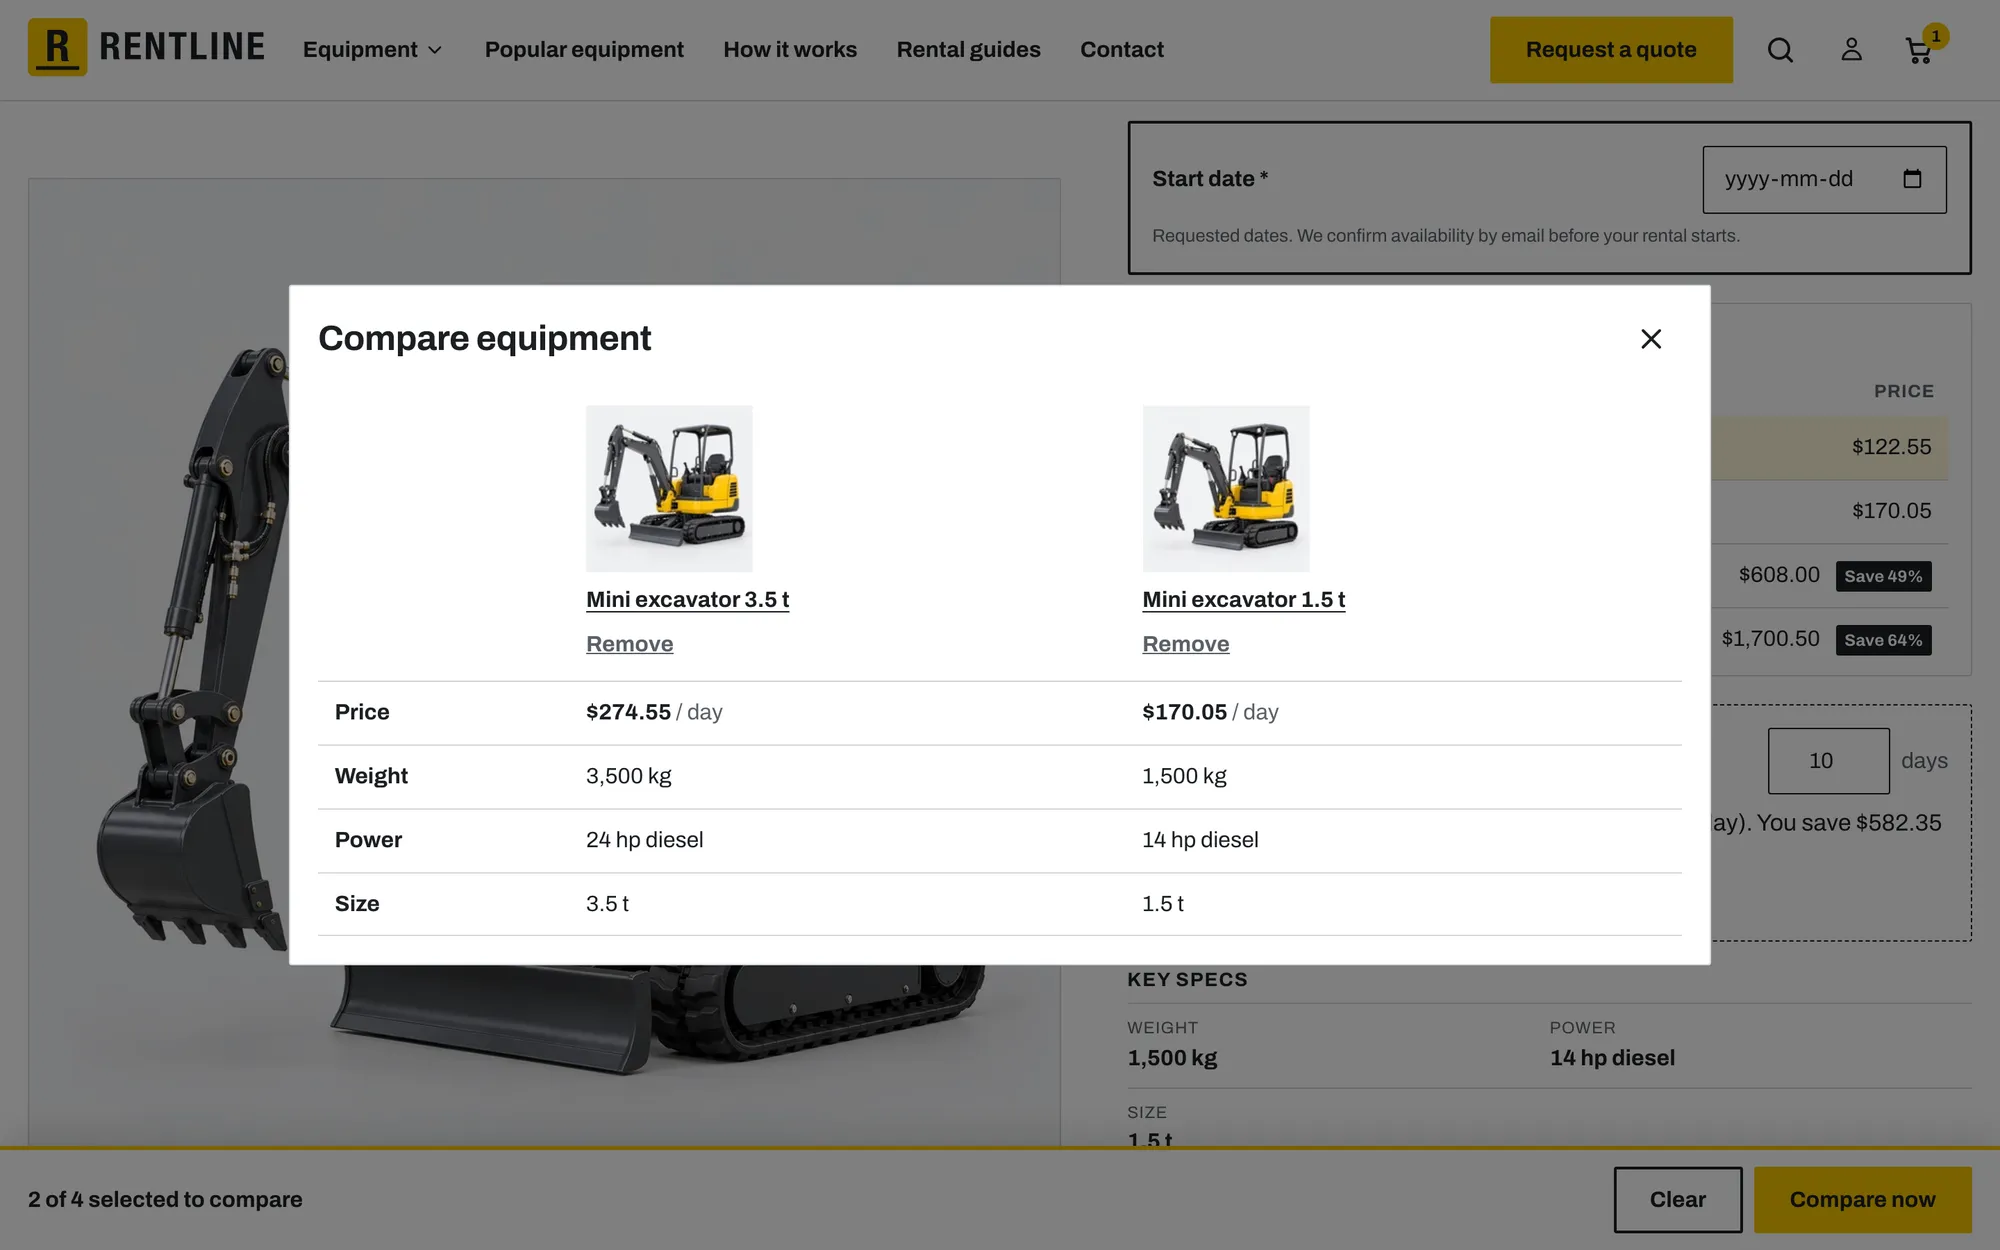Click Request a quote button

click(x=1611, y=50)
